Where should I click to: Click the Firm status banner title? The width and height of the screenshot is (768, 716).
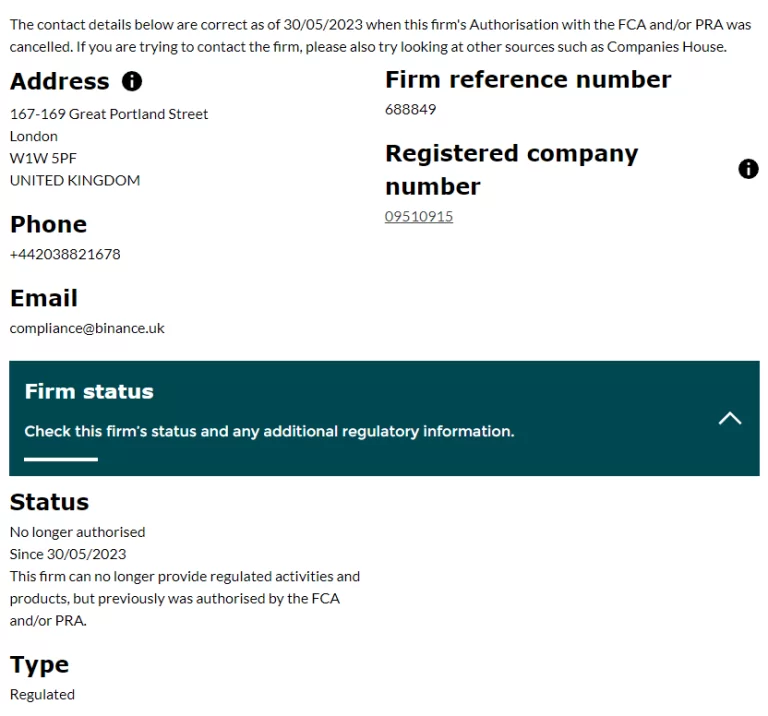coord(89,392)
